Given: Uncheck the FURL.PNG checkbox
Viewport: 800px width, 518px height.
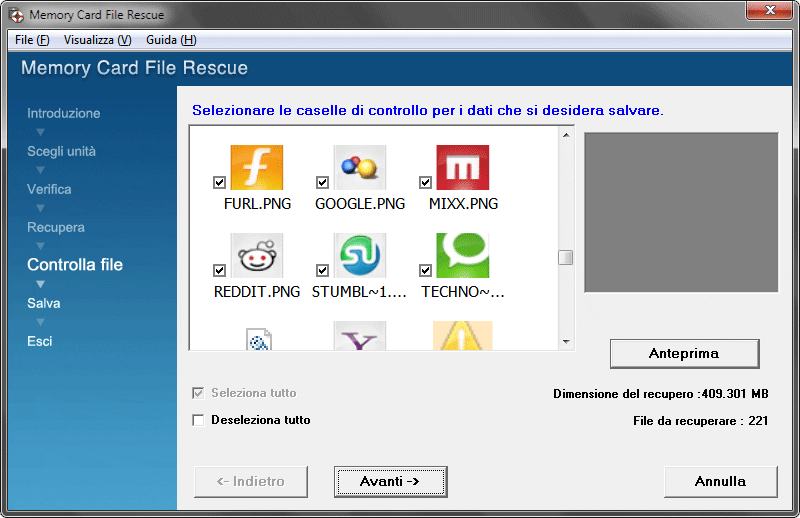Looking at the screenshot, I should tap(219, 182).
